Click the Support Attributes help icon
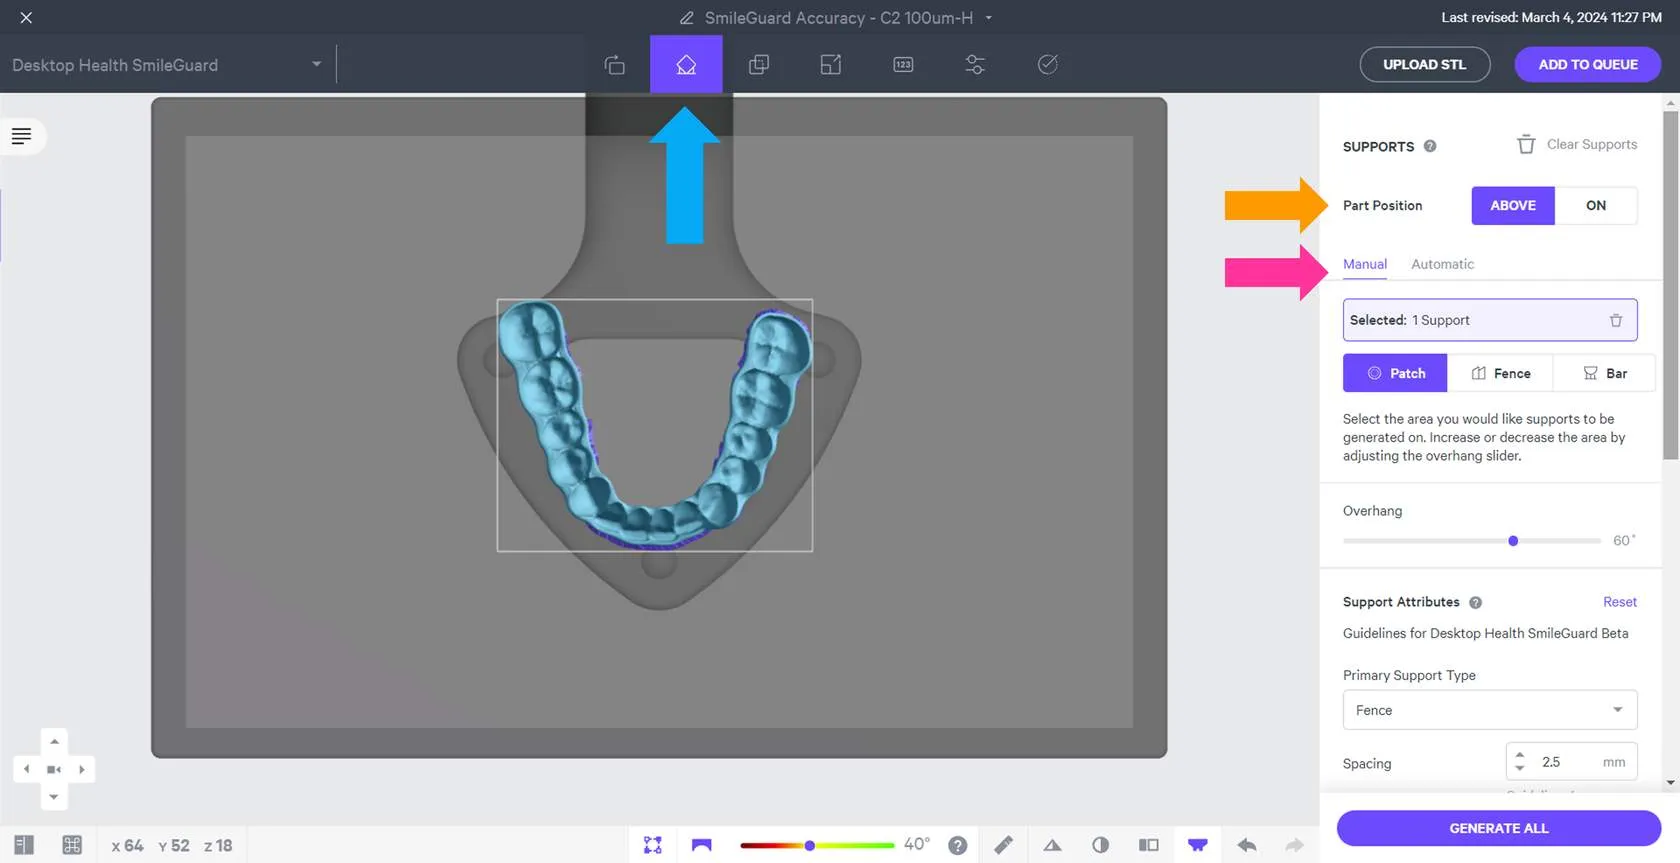This screenshot has width=1680, height=863. [1475, 602]
